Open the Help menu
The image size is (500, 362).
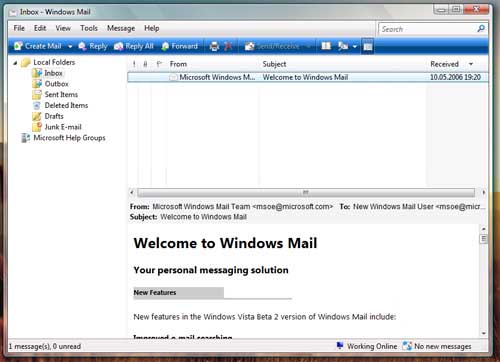[x=152, y=28]
